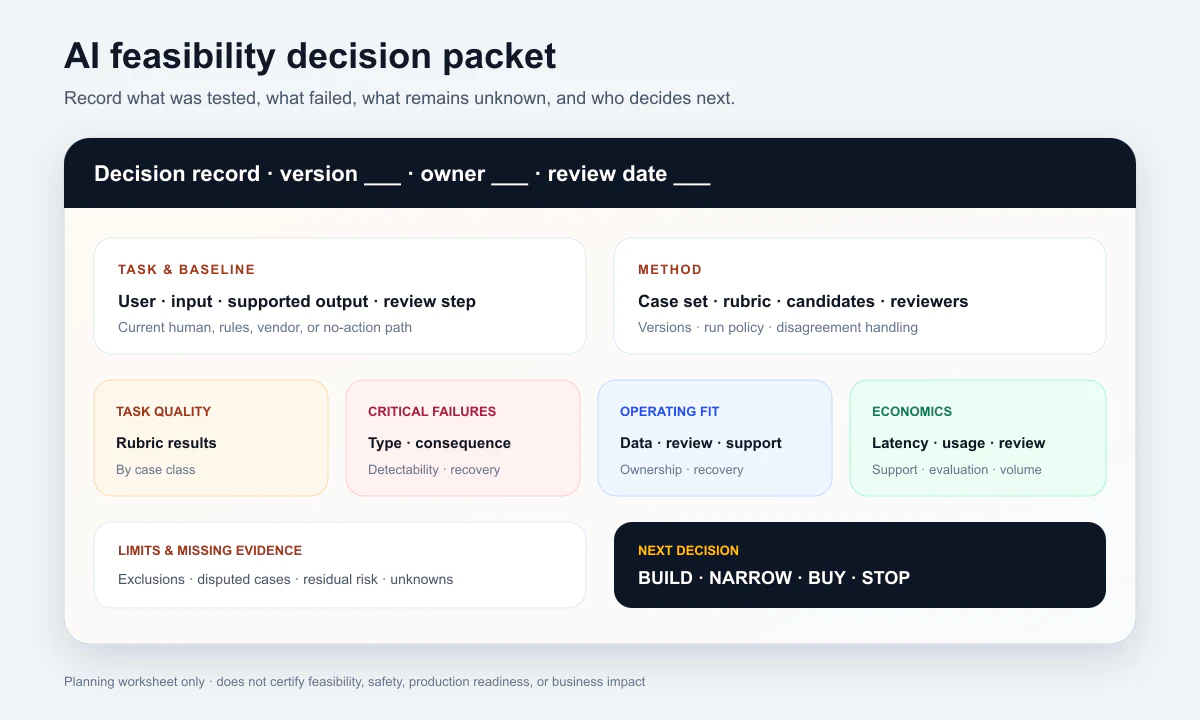Viewport: 1200px width, 720px height.
Task: Select the 'ECONOMICS' label
Action: 912,411
